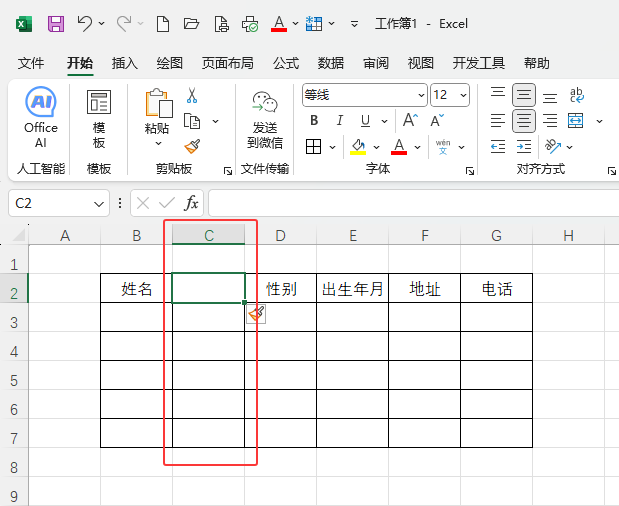Screen dimensions: 619x506
Task: Click the merge and center icon
Action: coord(576,121)
